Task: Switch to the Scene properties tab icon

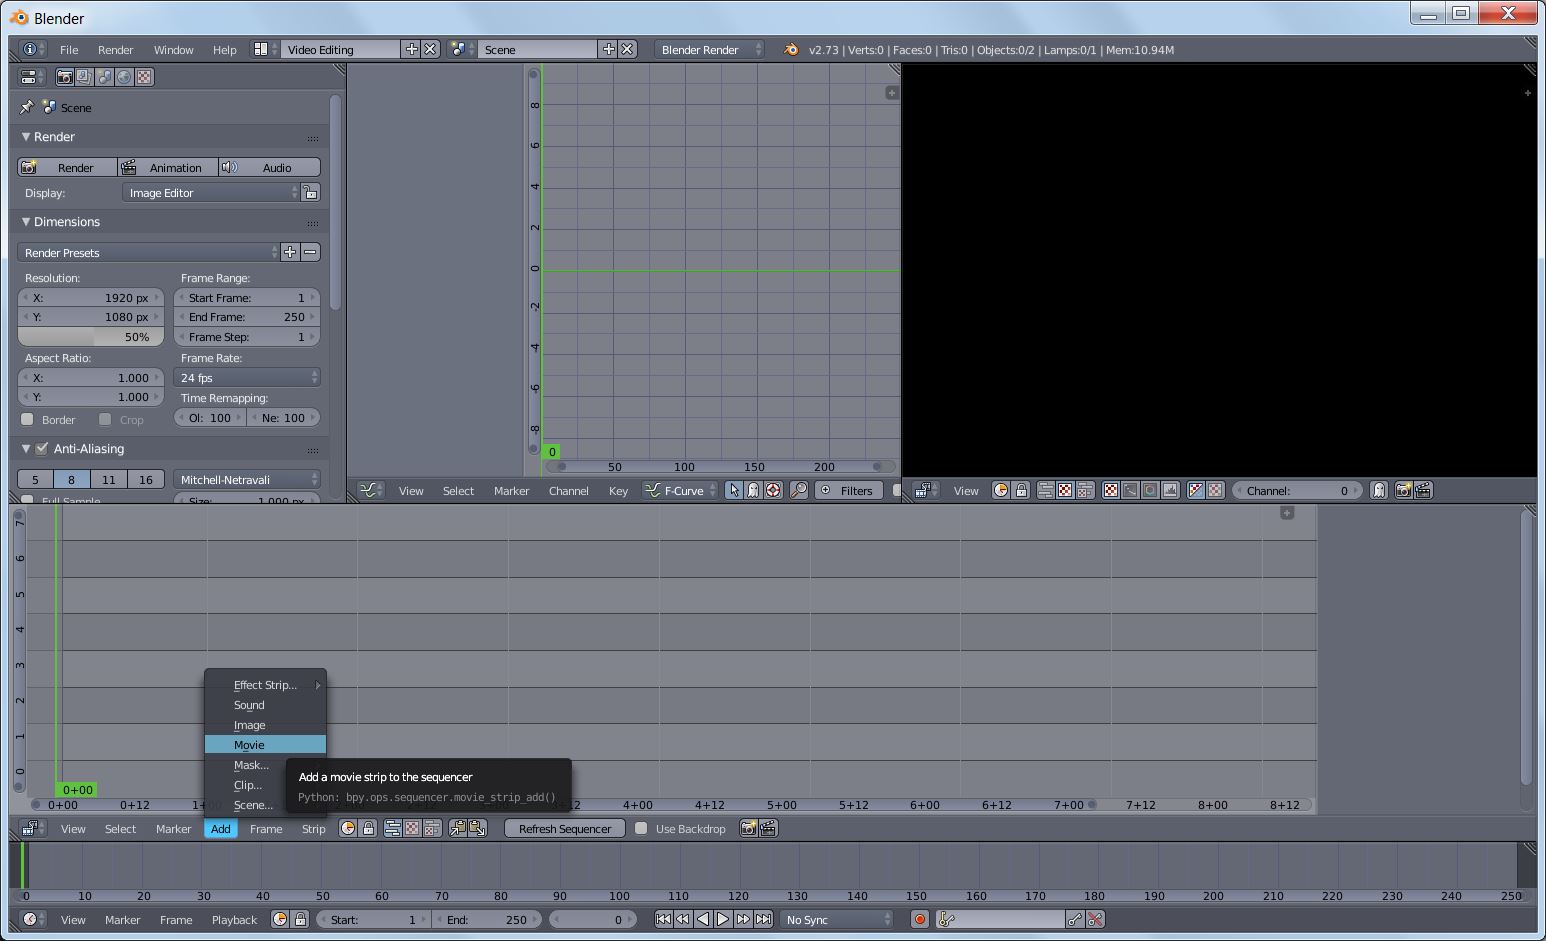Action: [104, 77]
